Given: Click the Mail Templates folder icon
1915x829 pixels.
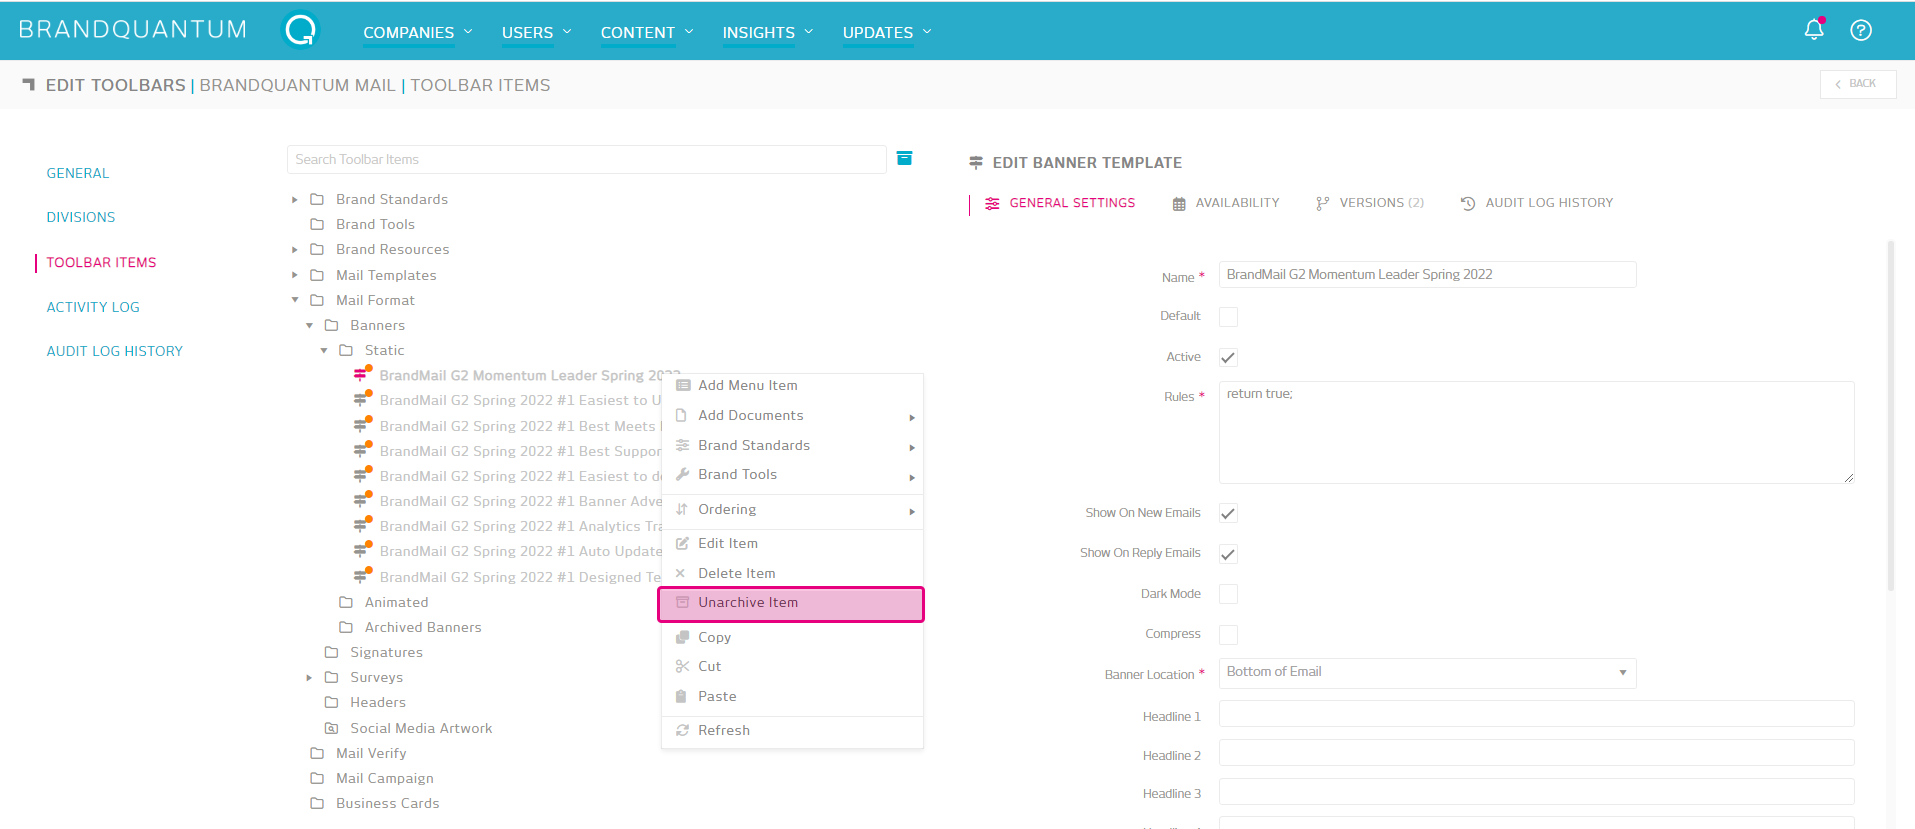Looking at the screenshot, I should click(317, 275).
